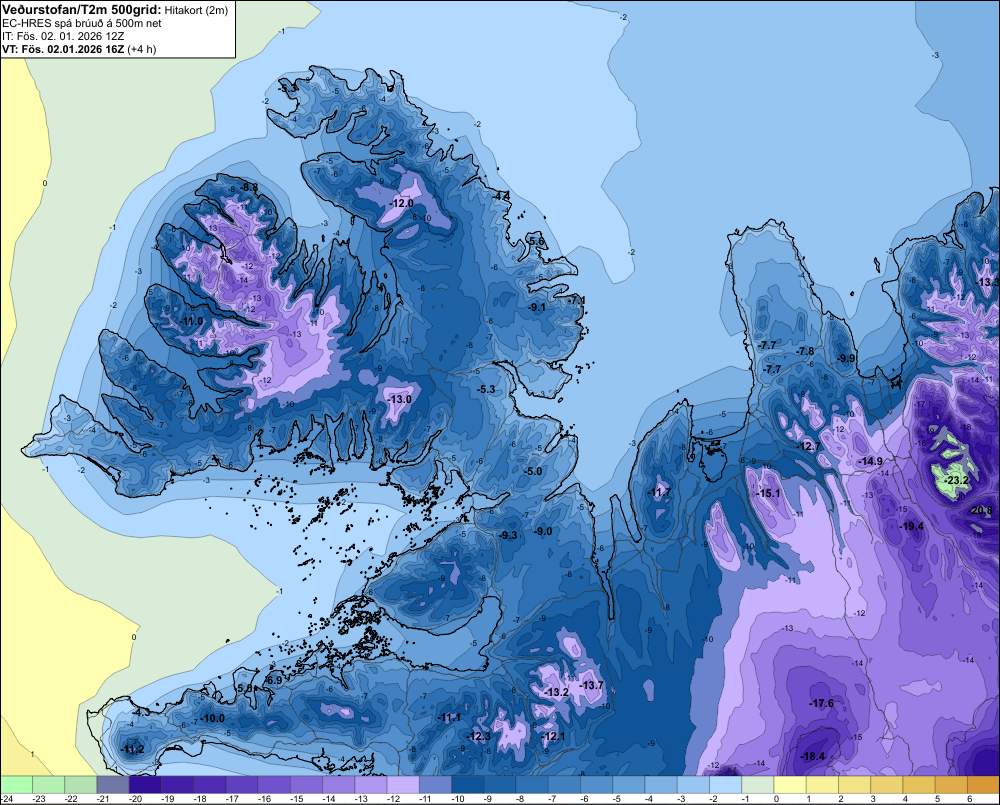Screen dimensions: 1000x805
Task: Click the '3' number in the legend scale
Action: pos(872,799)
